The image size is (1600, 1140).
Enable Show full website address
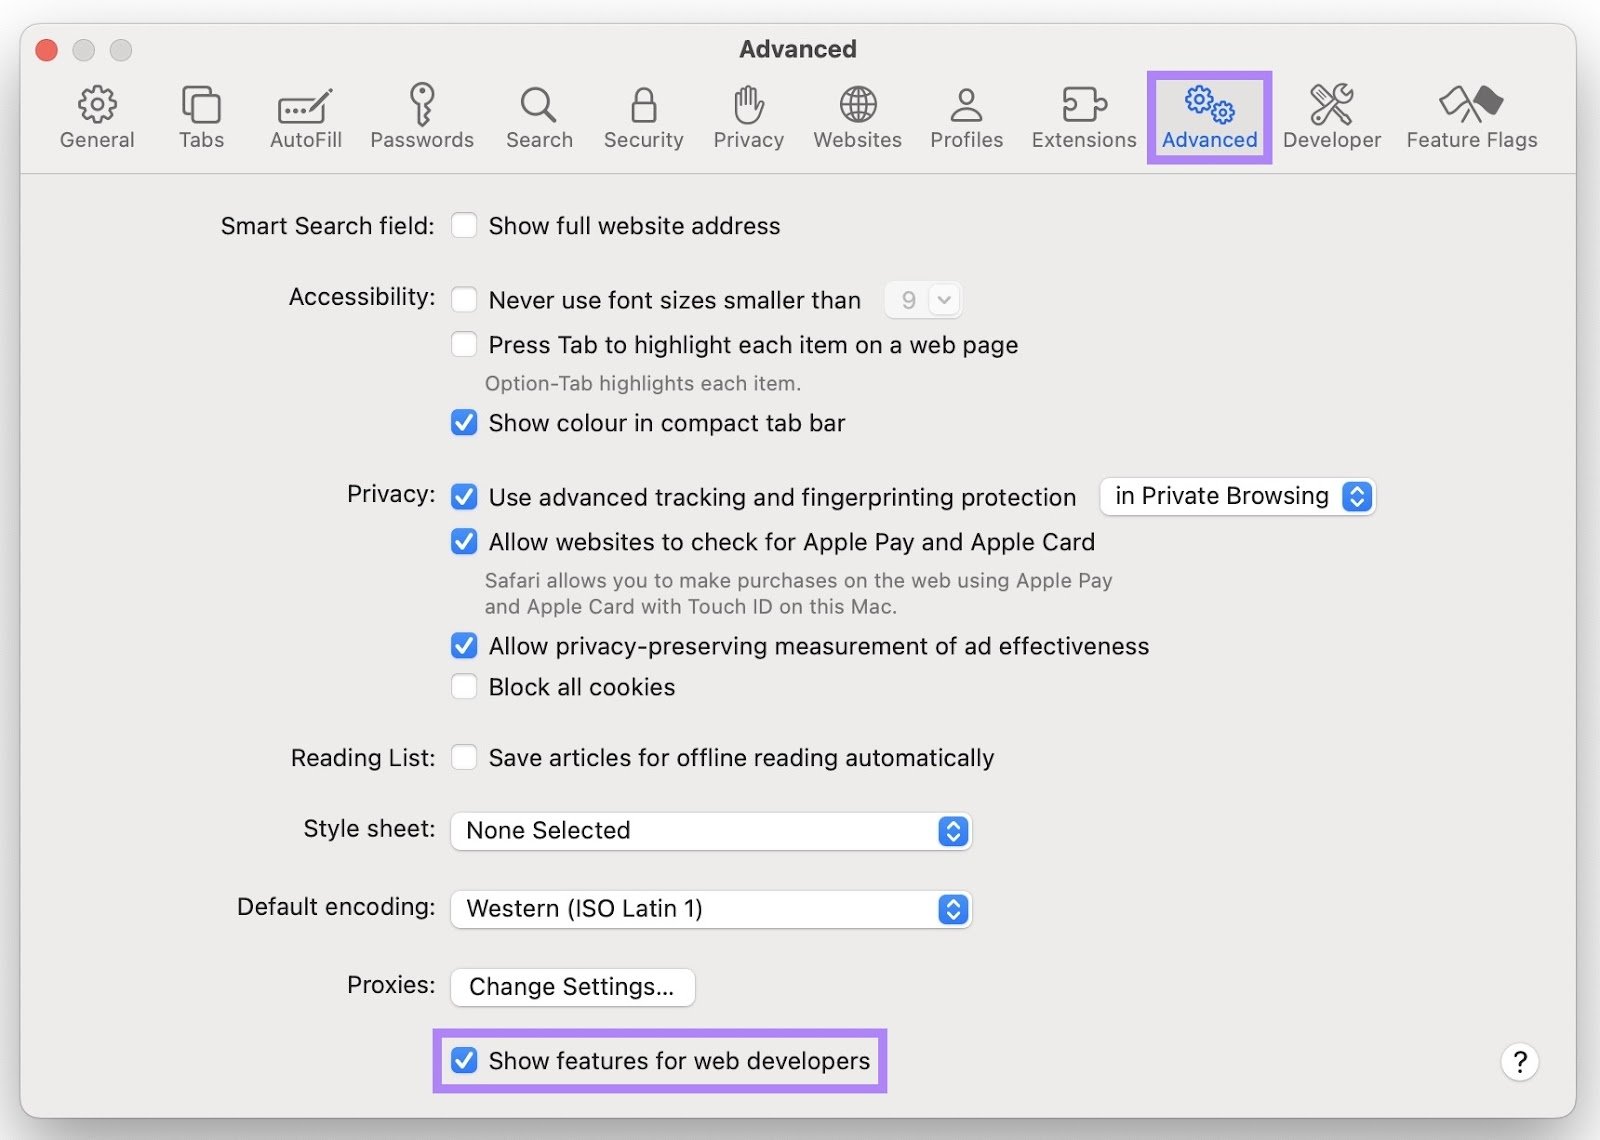click(x=464, y=225)
